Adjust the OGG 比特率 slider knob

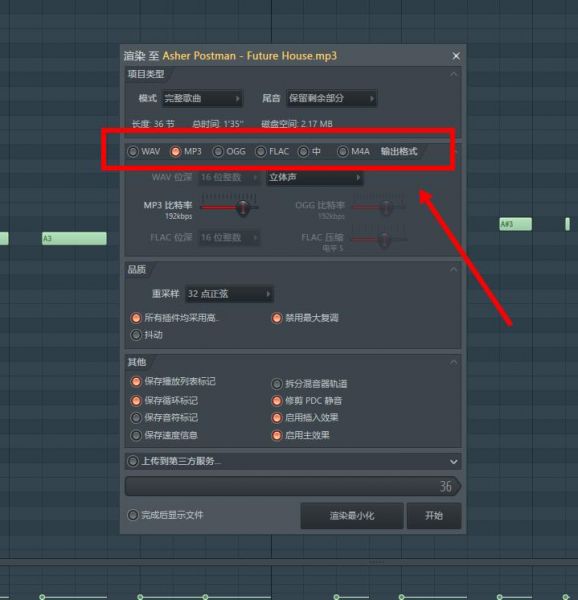[386, 208]
